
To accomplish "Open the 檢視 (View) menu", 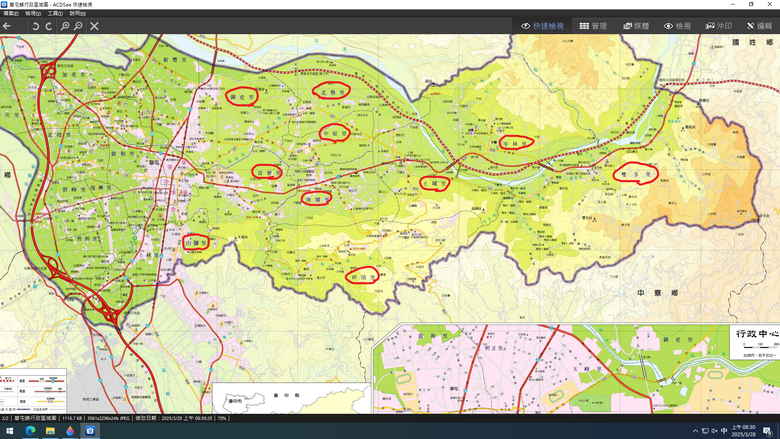I will click(x=33, y=13).
